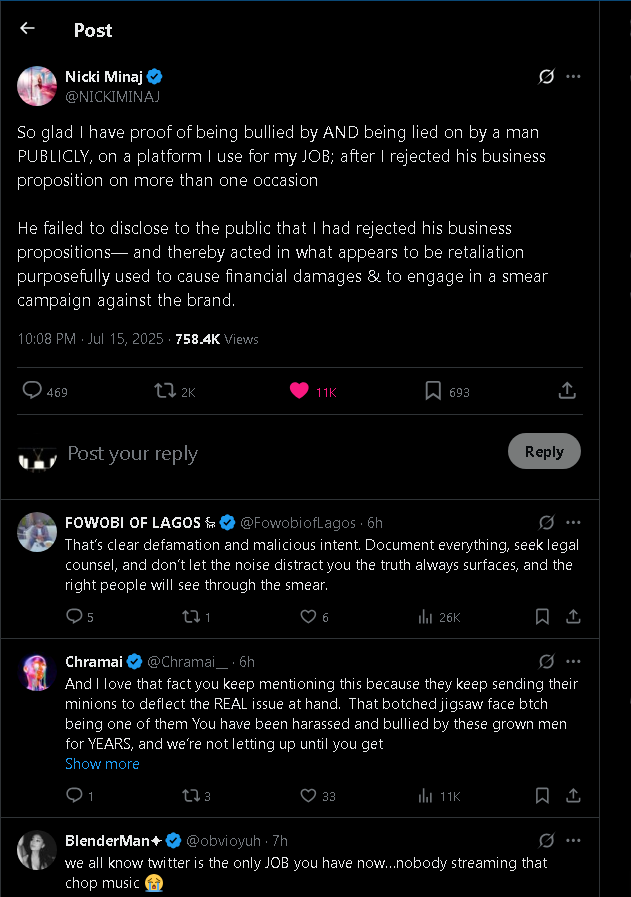631x897 pixels.
Task: Repost the main post with 2K reposts
Action: [165, 391]
